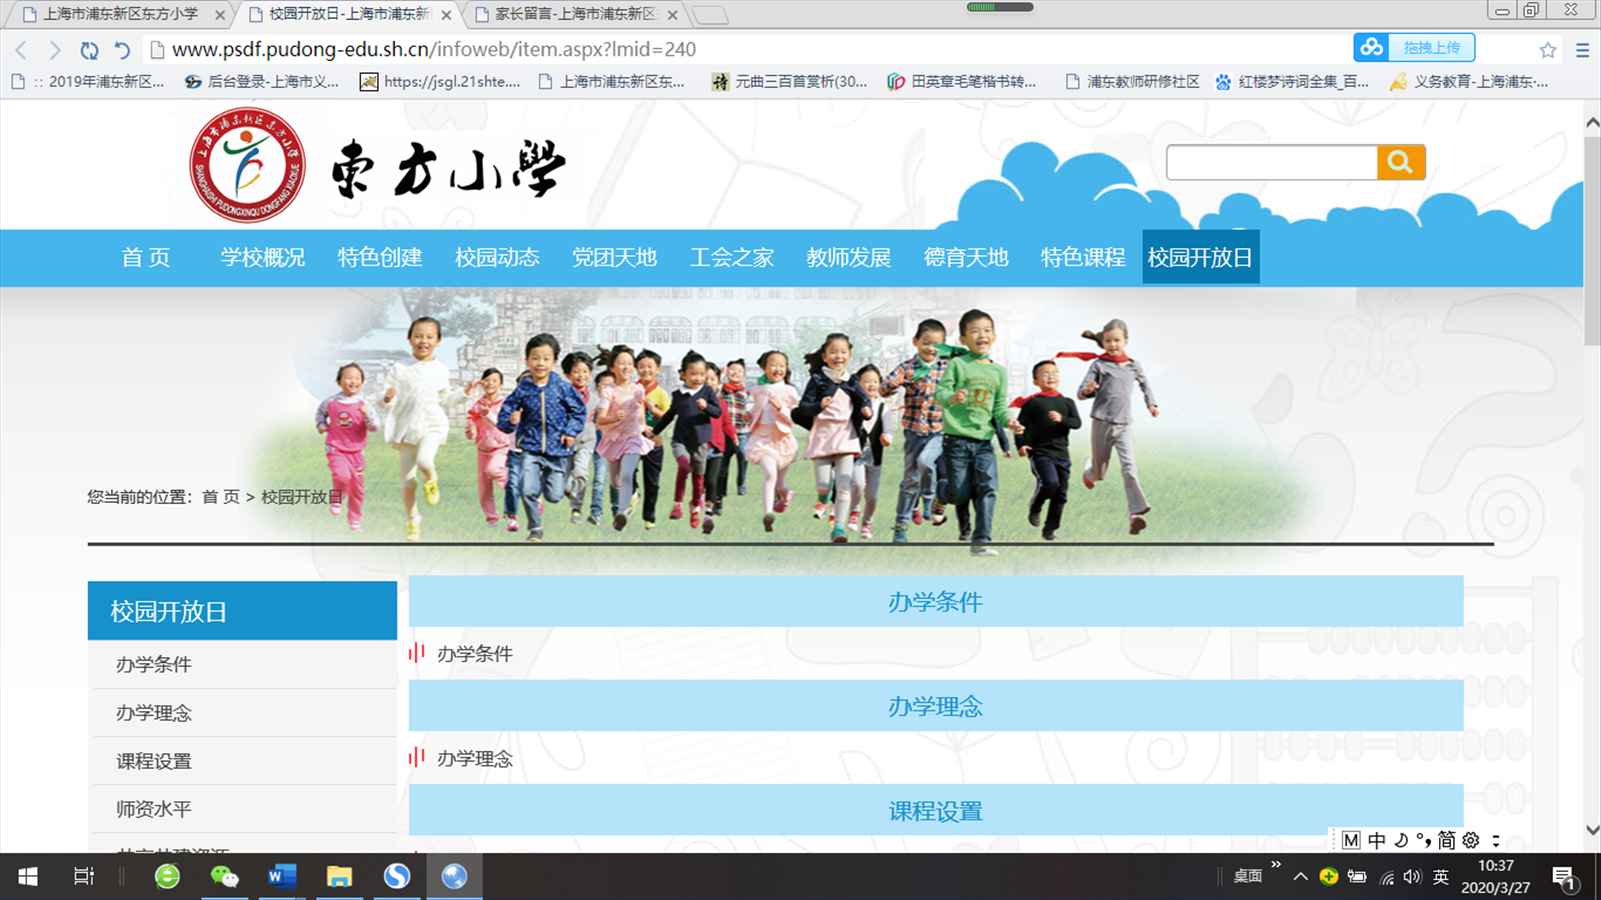Click the orange search magnifier button
This screenshot has width=1601, height=900.
pyautogui.click(x=1400, y=162)
